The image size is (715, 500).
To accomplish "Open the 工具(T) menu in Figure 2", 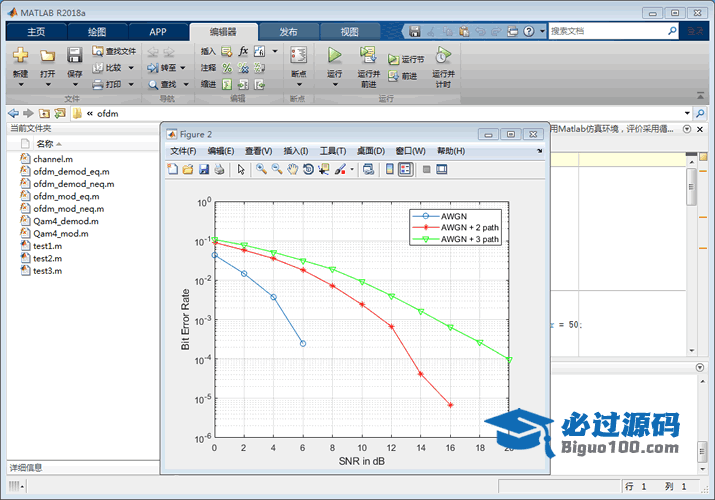I will (333, 151).
